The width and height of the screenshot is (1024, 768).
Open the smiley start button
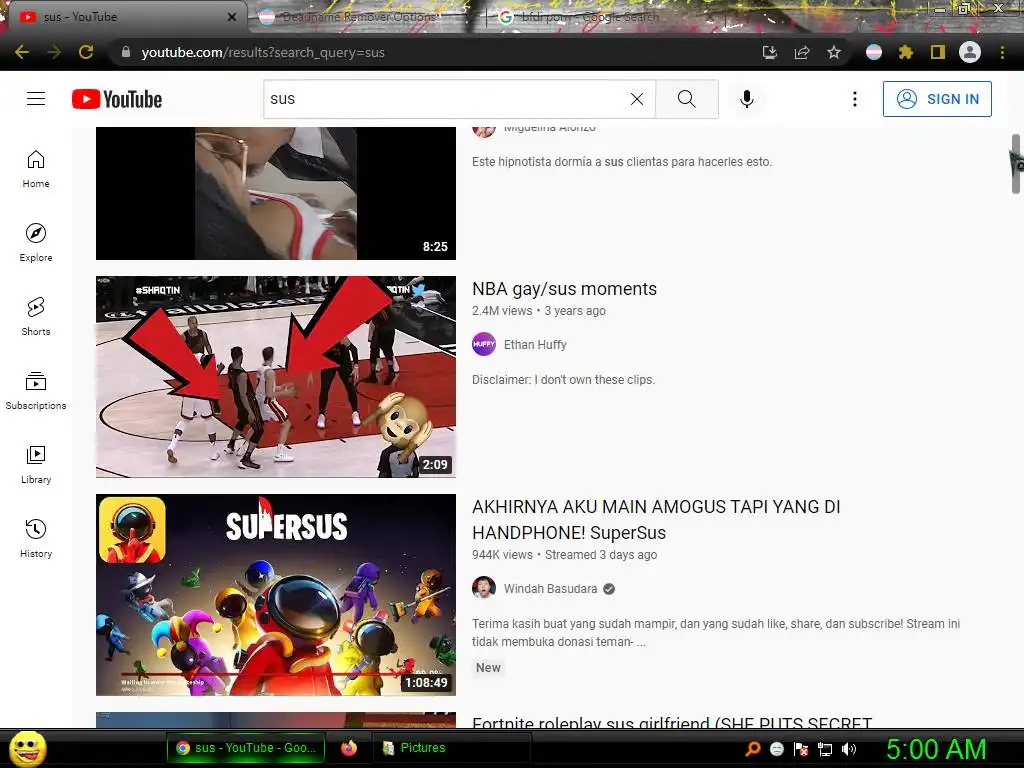[x=27, y=749]
